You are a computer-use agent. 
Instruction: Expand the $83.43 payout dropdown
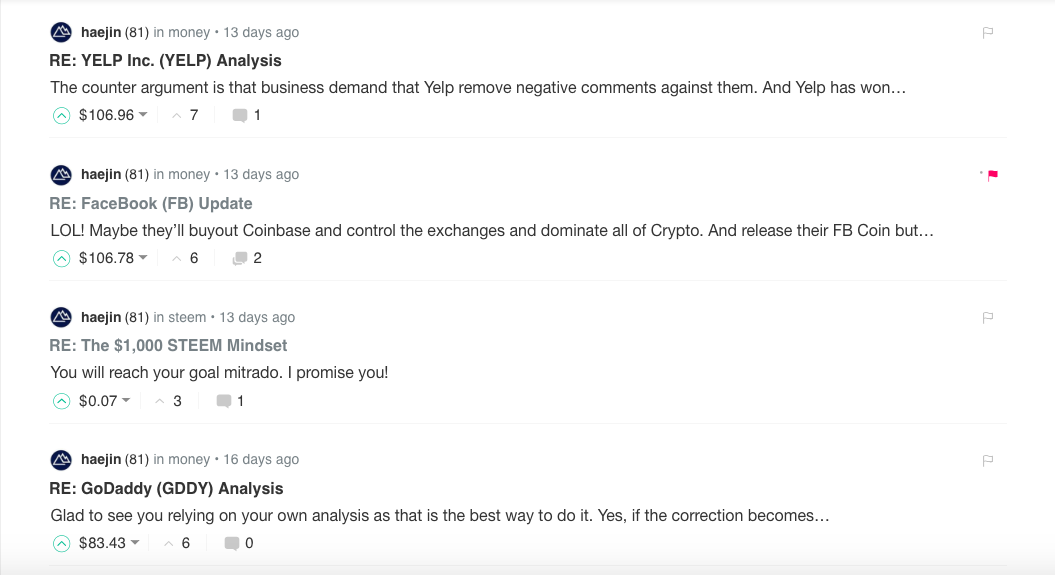coord(135,543)
